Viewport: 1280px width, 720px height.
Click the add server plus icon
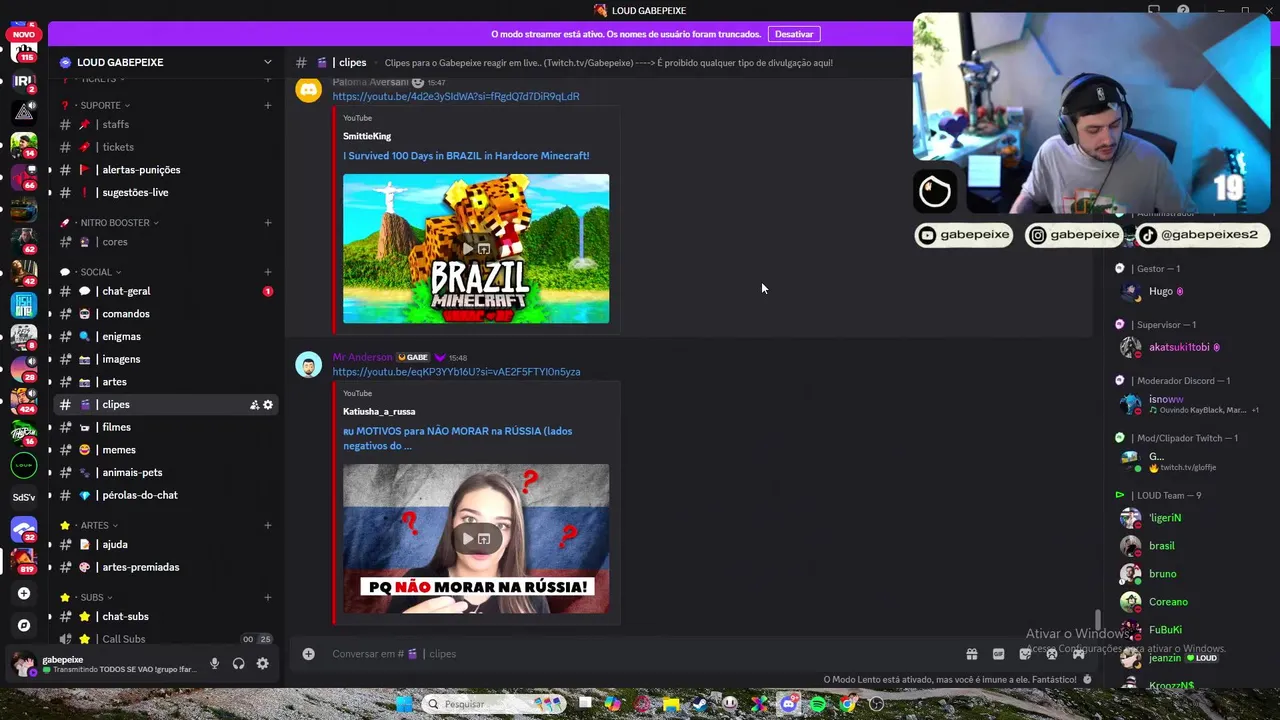tap(24, 593)
